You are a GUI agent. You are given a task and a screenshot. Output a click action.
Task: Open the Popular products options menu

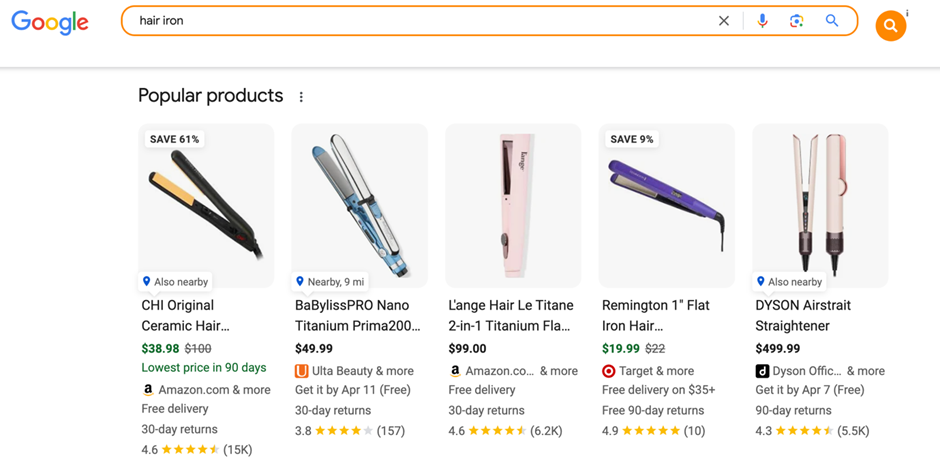click(301, 97)
